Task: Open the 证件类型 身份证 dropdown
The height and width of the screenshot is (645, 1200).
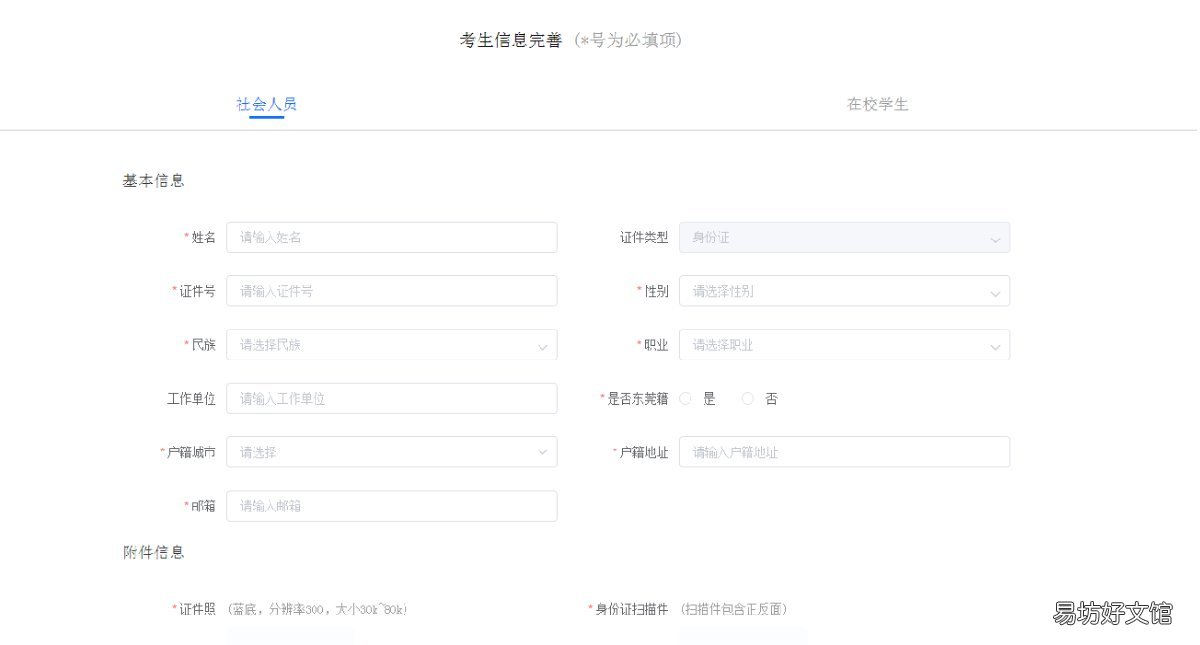Action: coord(844,237)
